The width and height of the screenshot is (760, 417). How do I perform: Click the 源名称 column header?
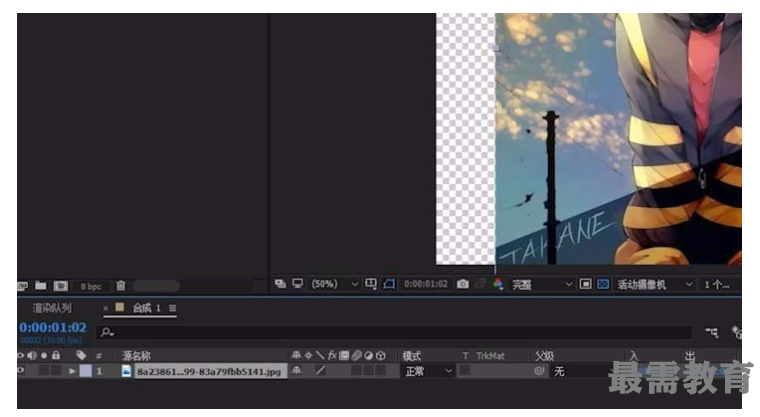(x=136, y=356)
